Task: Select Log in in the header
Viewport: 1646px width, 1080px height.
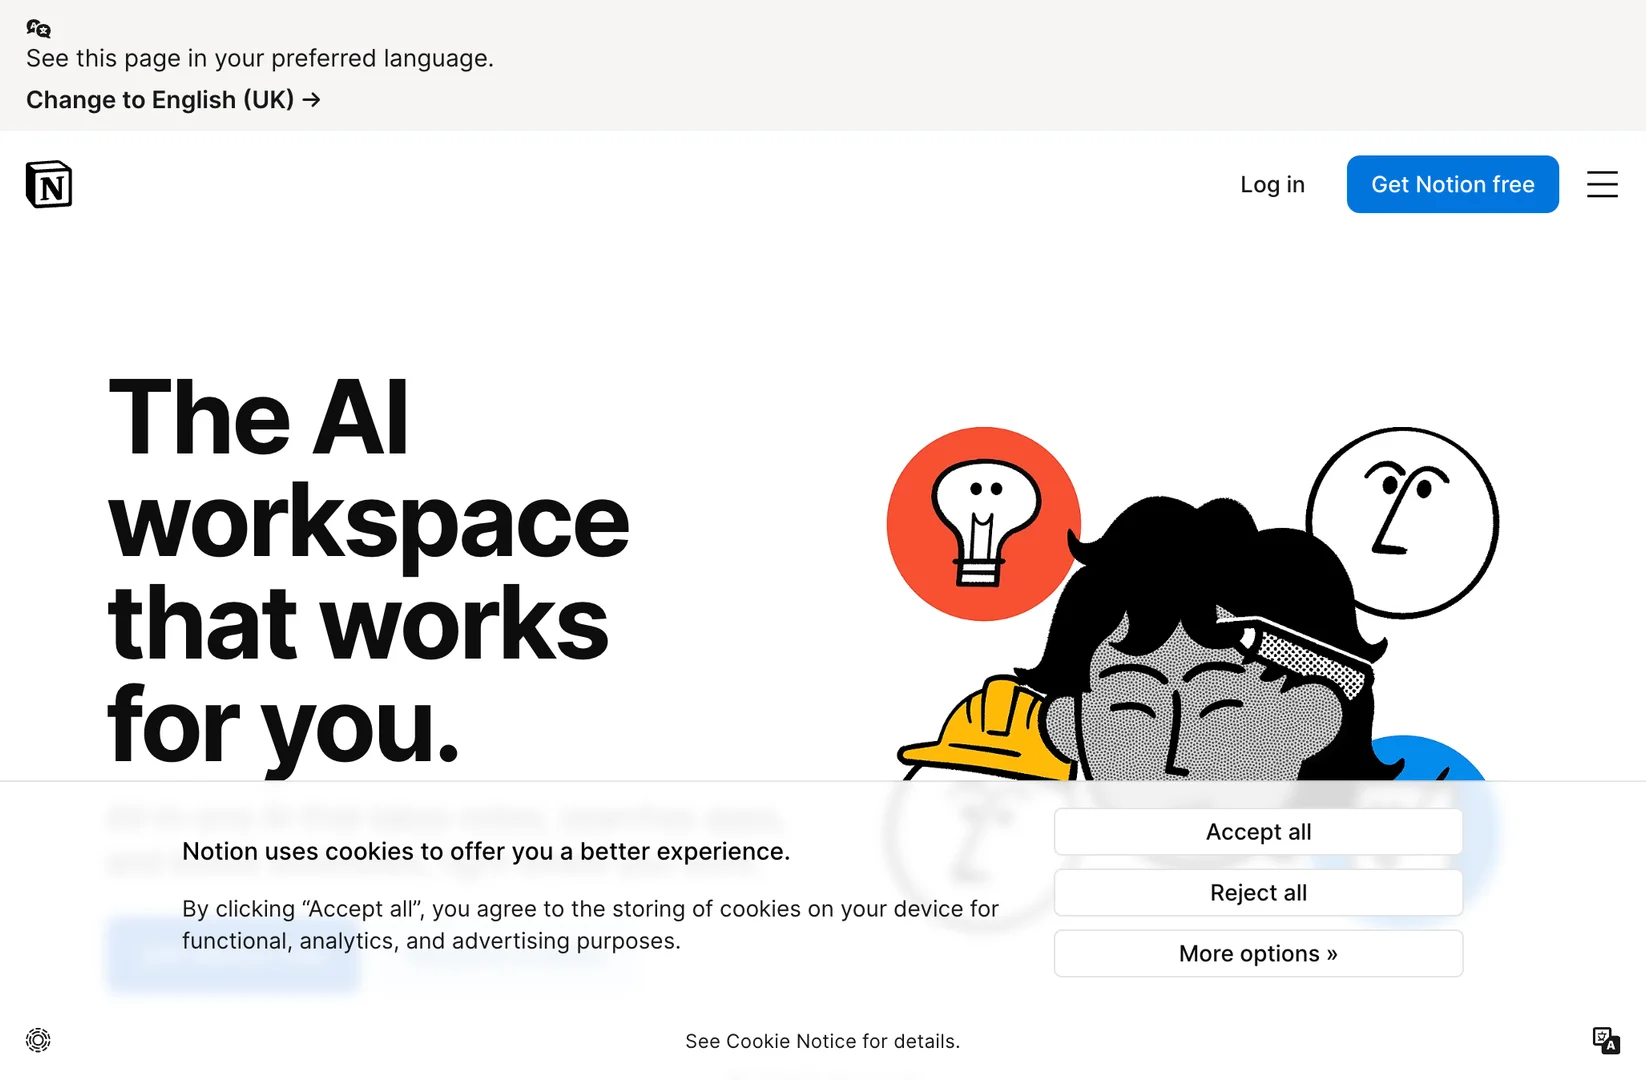Action: [x=1271, y=184]
